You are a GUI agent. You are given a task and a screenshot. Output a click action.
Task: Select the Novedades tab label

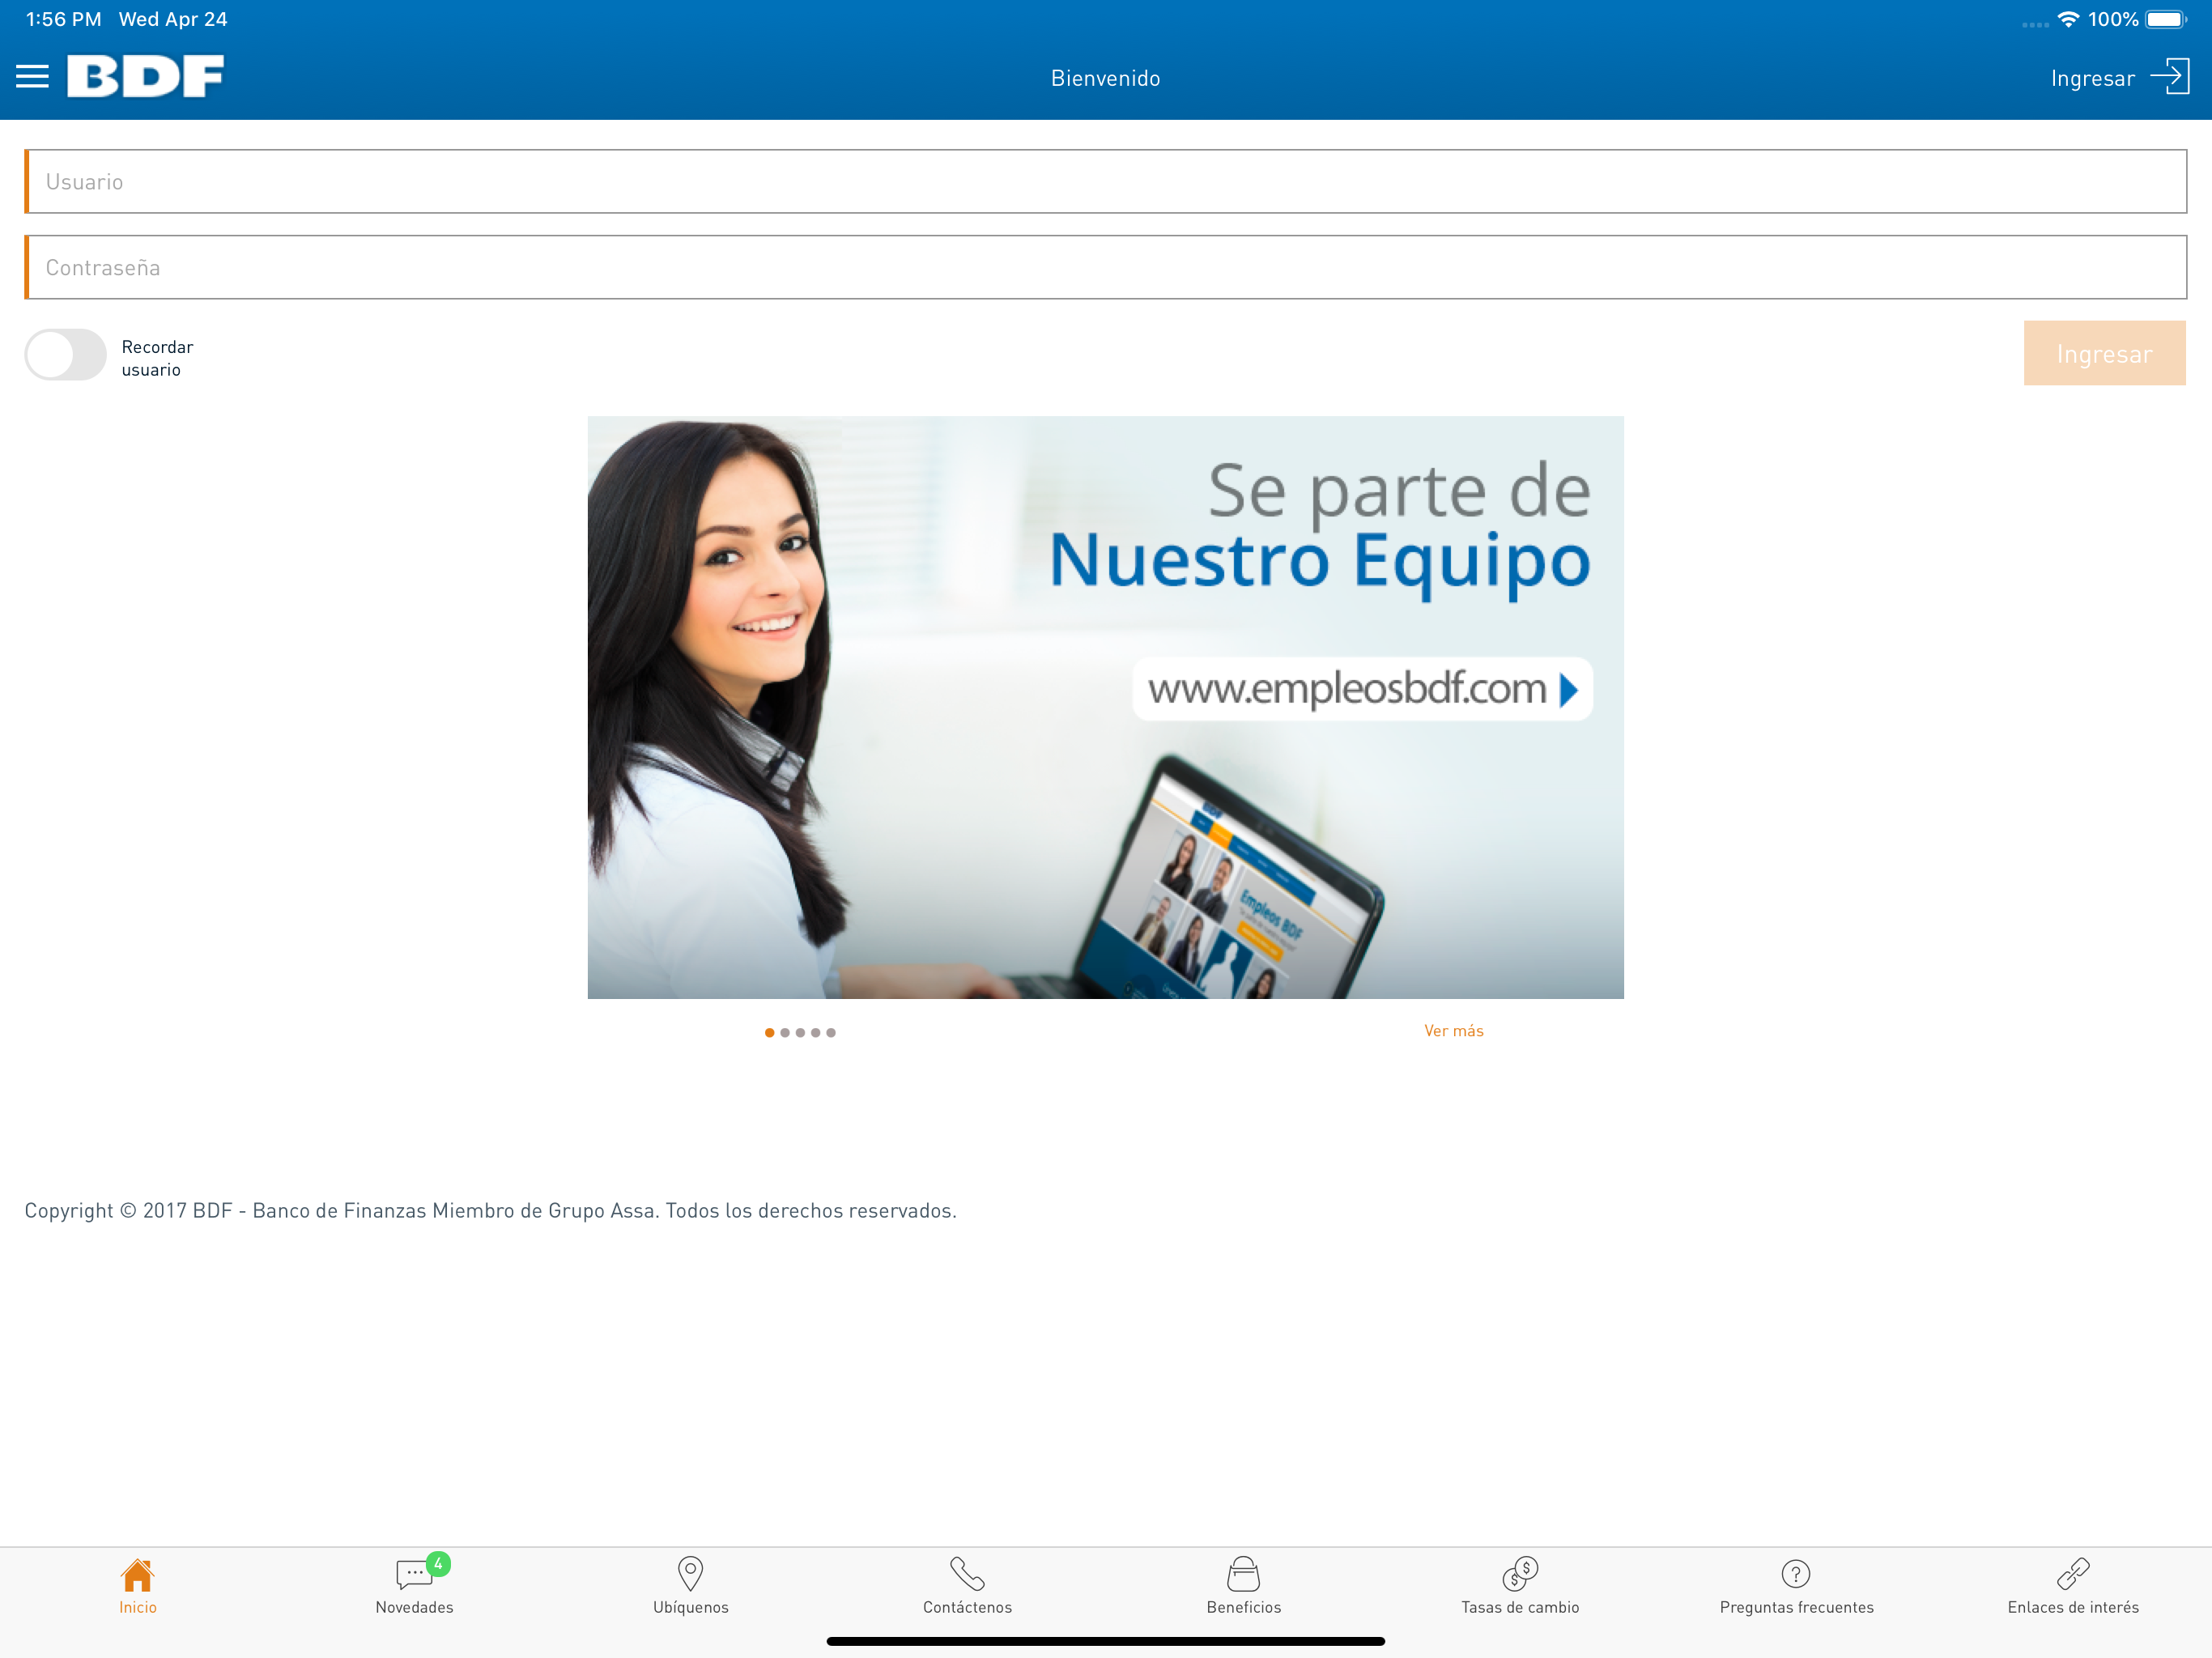click(414, 1607)
